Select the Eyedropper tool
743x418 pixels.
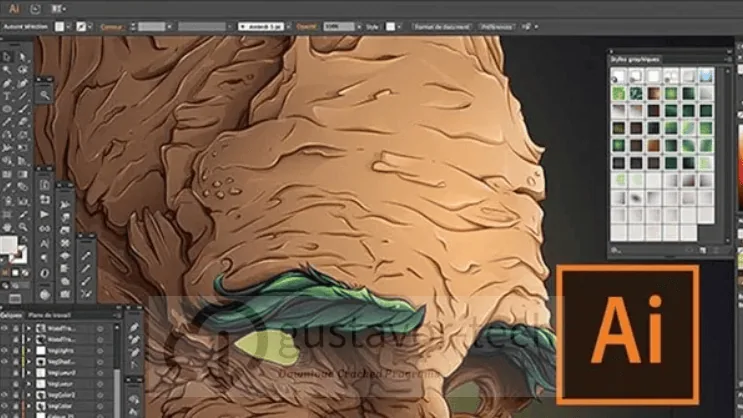7,187
